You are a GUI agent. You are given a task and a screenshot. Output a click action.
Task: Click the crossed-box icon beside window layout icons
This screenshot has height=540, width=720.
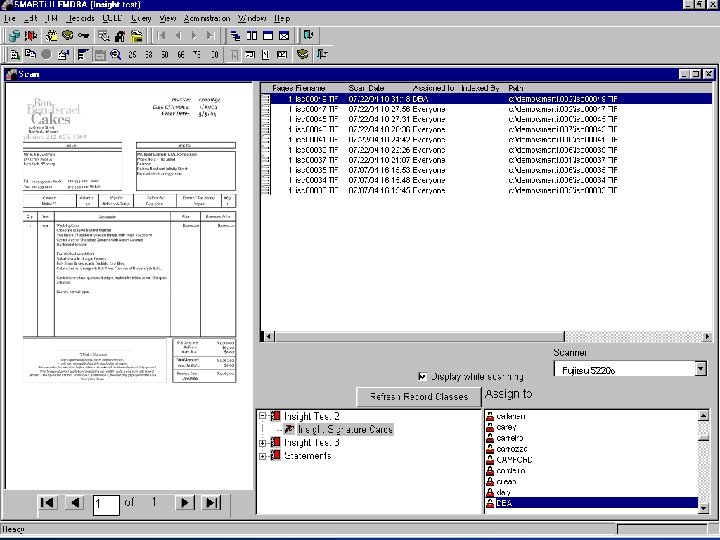284,35
